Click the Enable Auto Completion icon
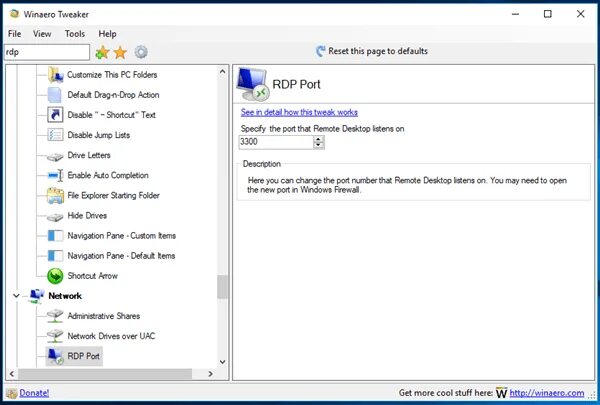 pyautogui.click(x=55, y=175)
